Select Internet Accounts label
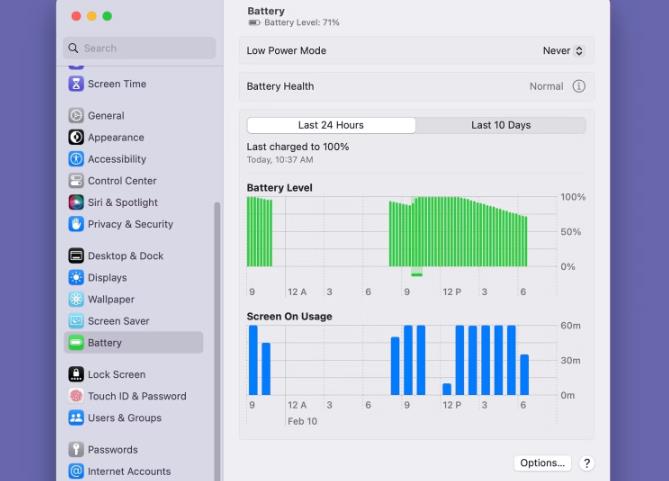This screenshot has height=481, width=669. coord(129,471)
